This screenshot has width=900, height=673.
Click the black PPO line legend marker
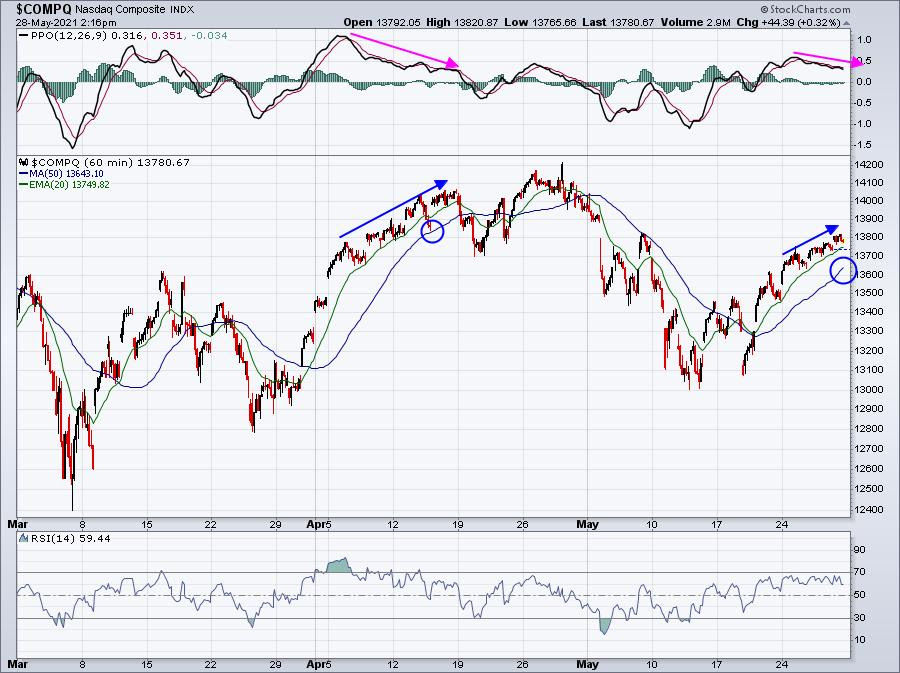click(x=24, y=36)
